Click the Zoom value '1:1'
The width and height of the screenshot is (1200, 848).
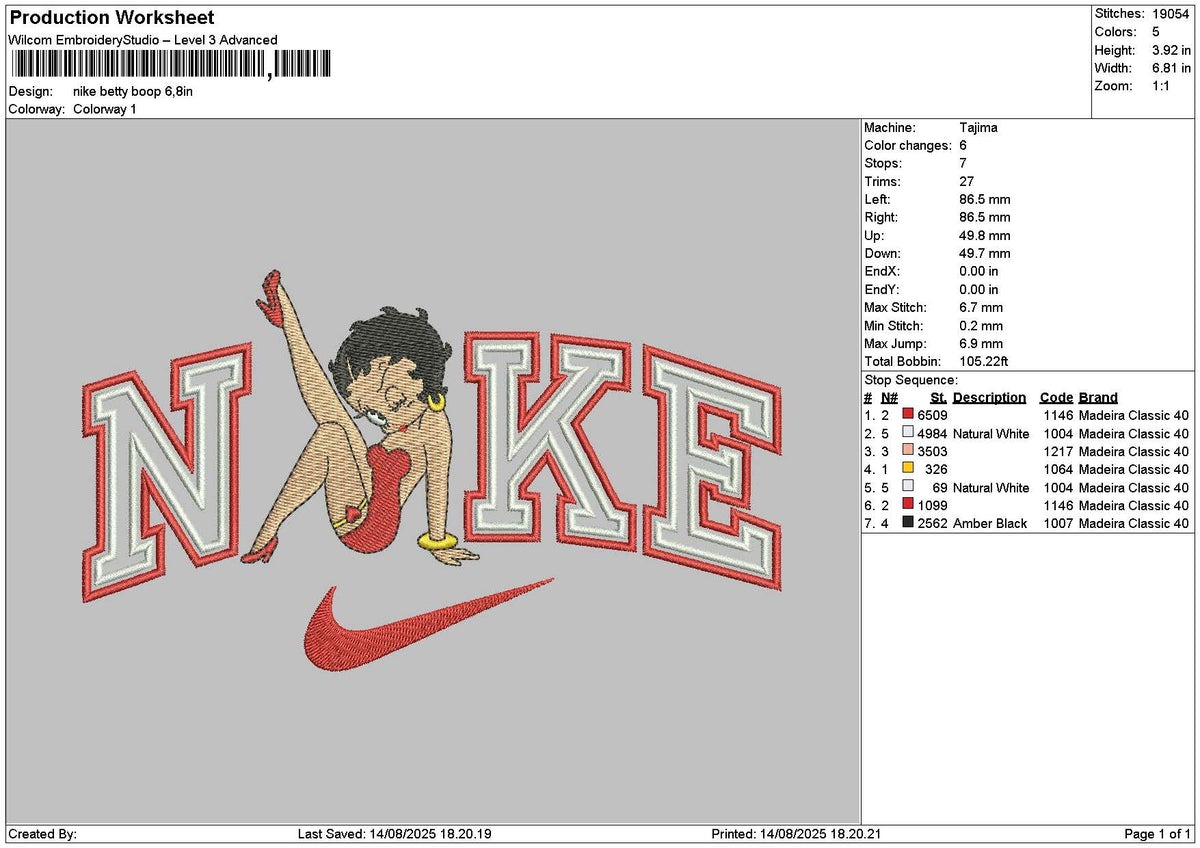click(x=1162, y=86)
